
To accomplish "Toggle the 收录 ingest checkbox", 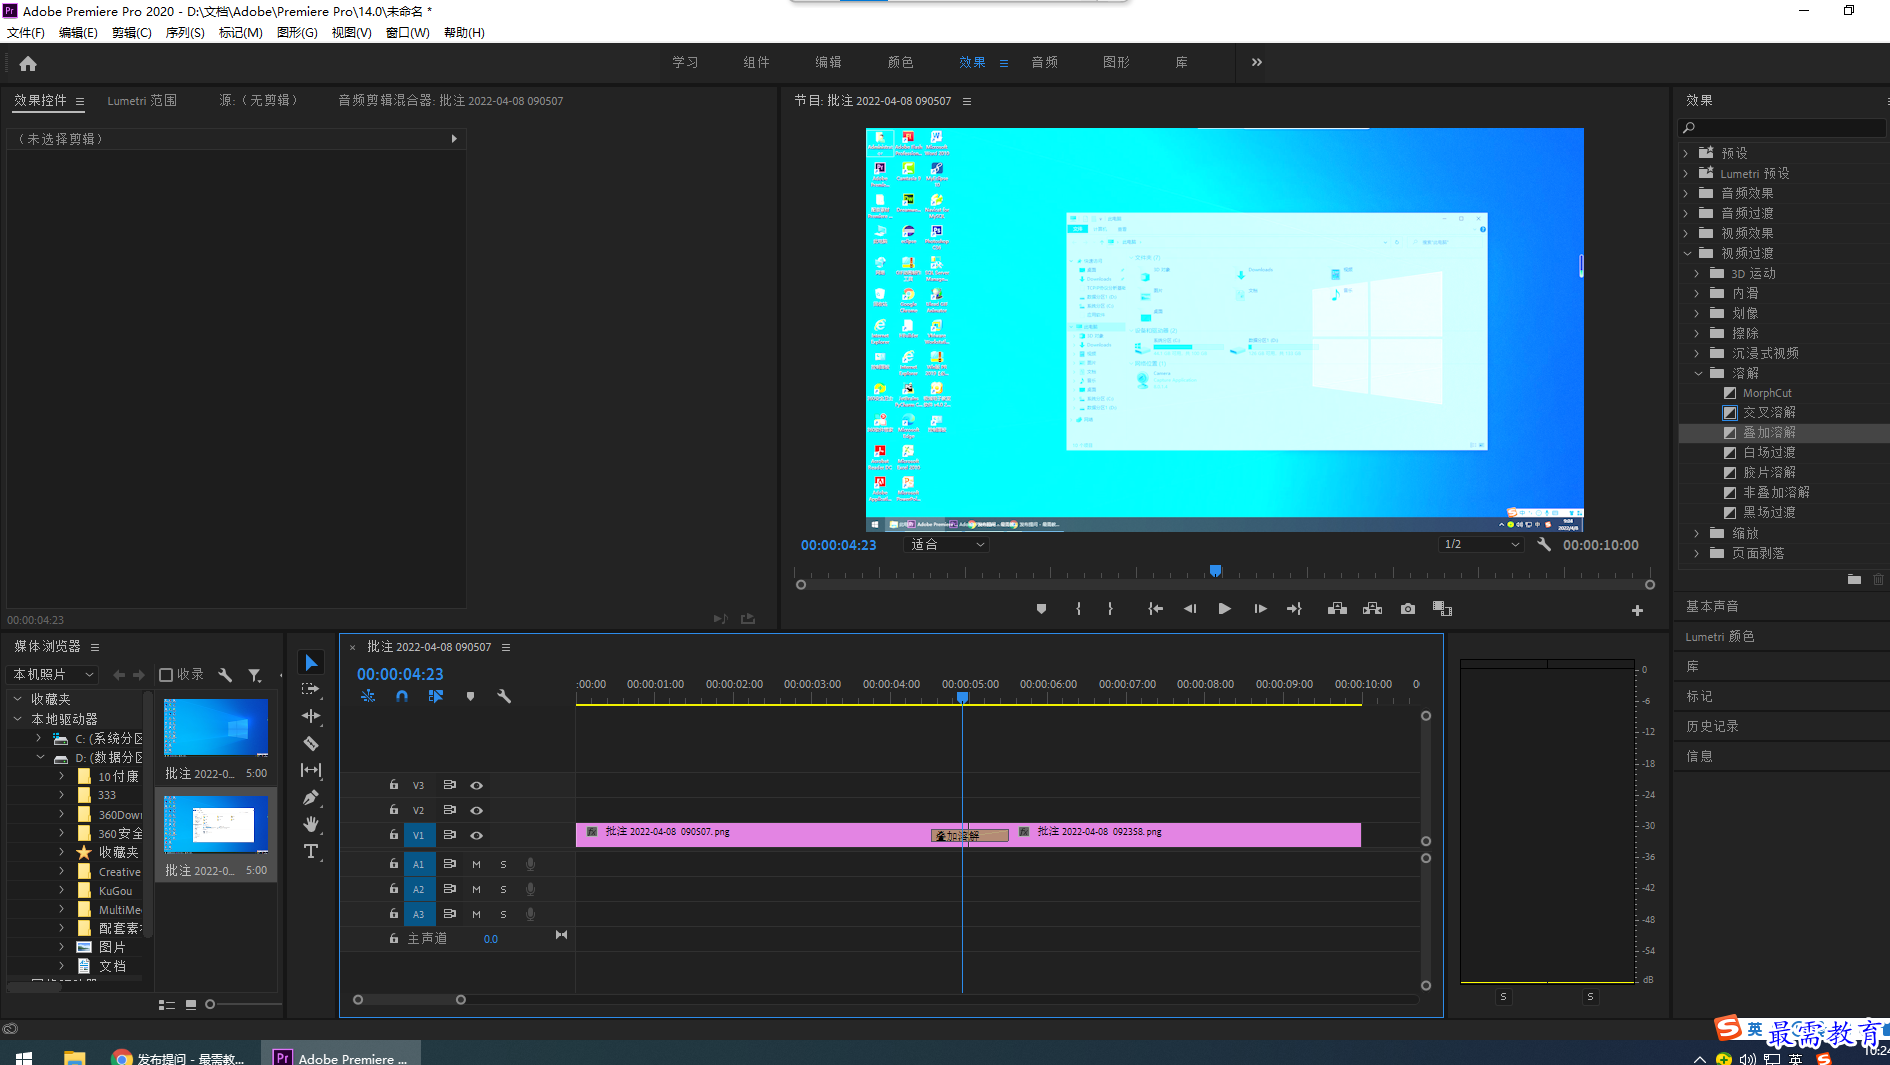I will [x=166, y=675].
